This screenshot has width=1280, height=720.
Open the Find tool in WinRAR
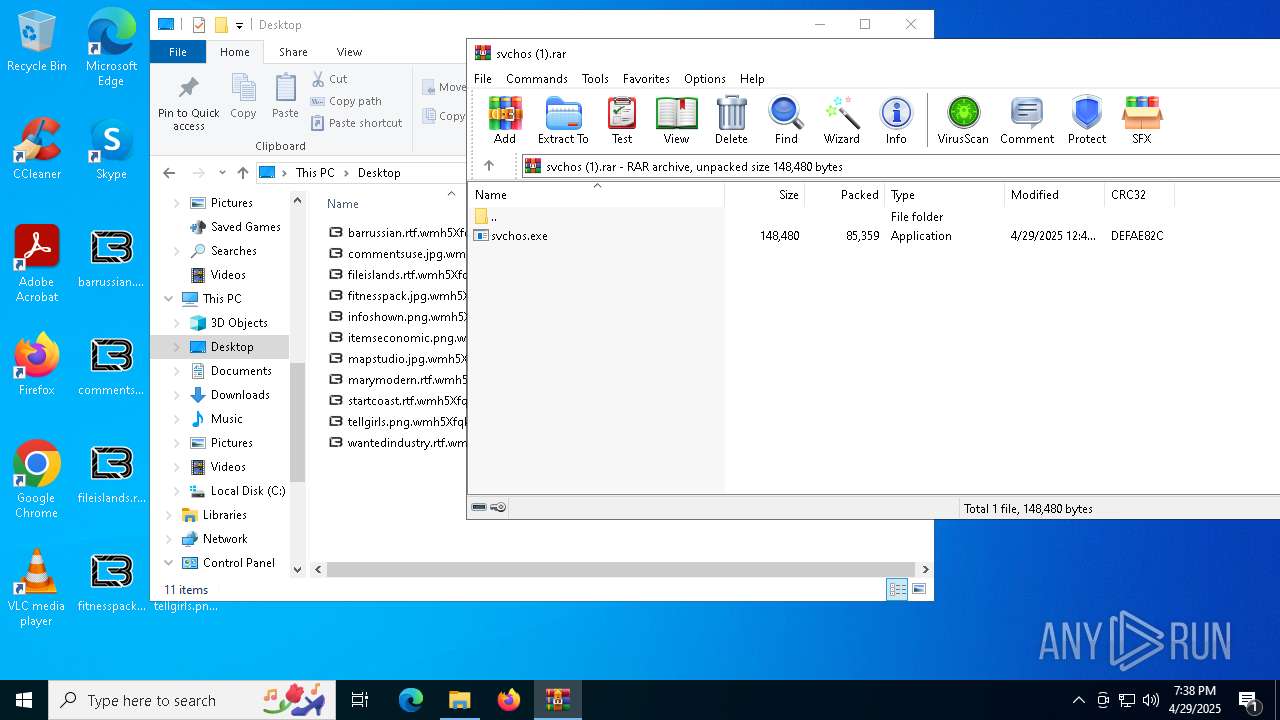tap(786, 121)
